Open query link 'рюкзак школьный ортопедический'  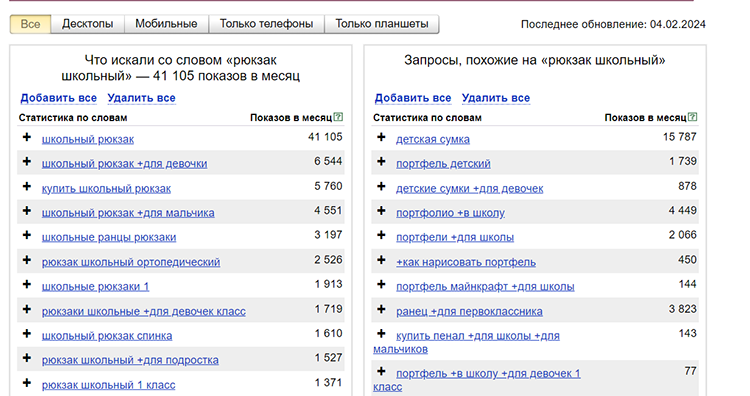pos(131,262)
